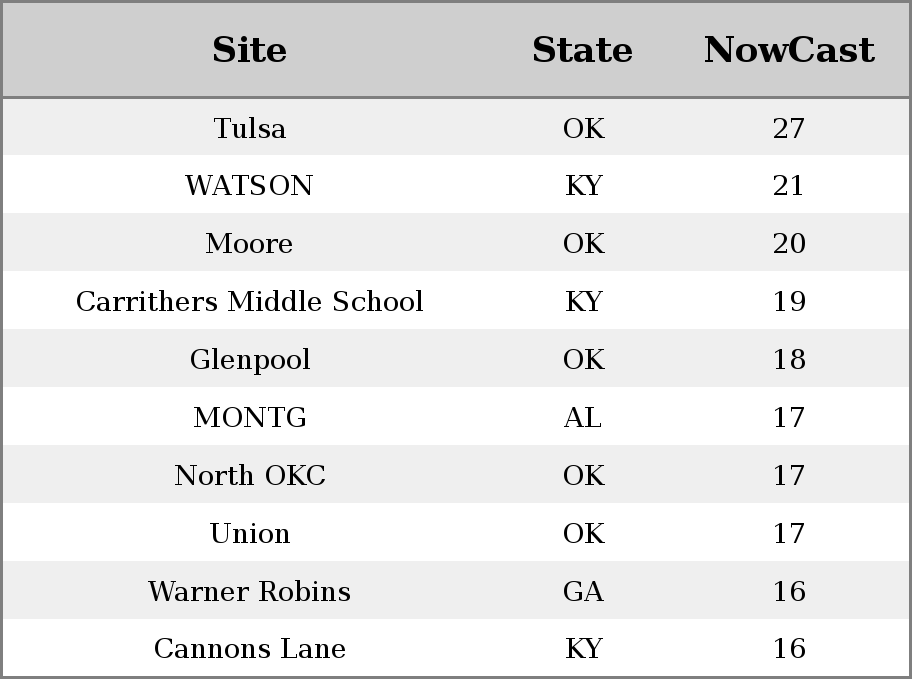Click the MONTG site name
Screen dimensions: 912x679
[250, 417]
